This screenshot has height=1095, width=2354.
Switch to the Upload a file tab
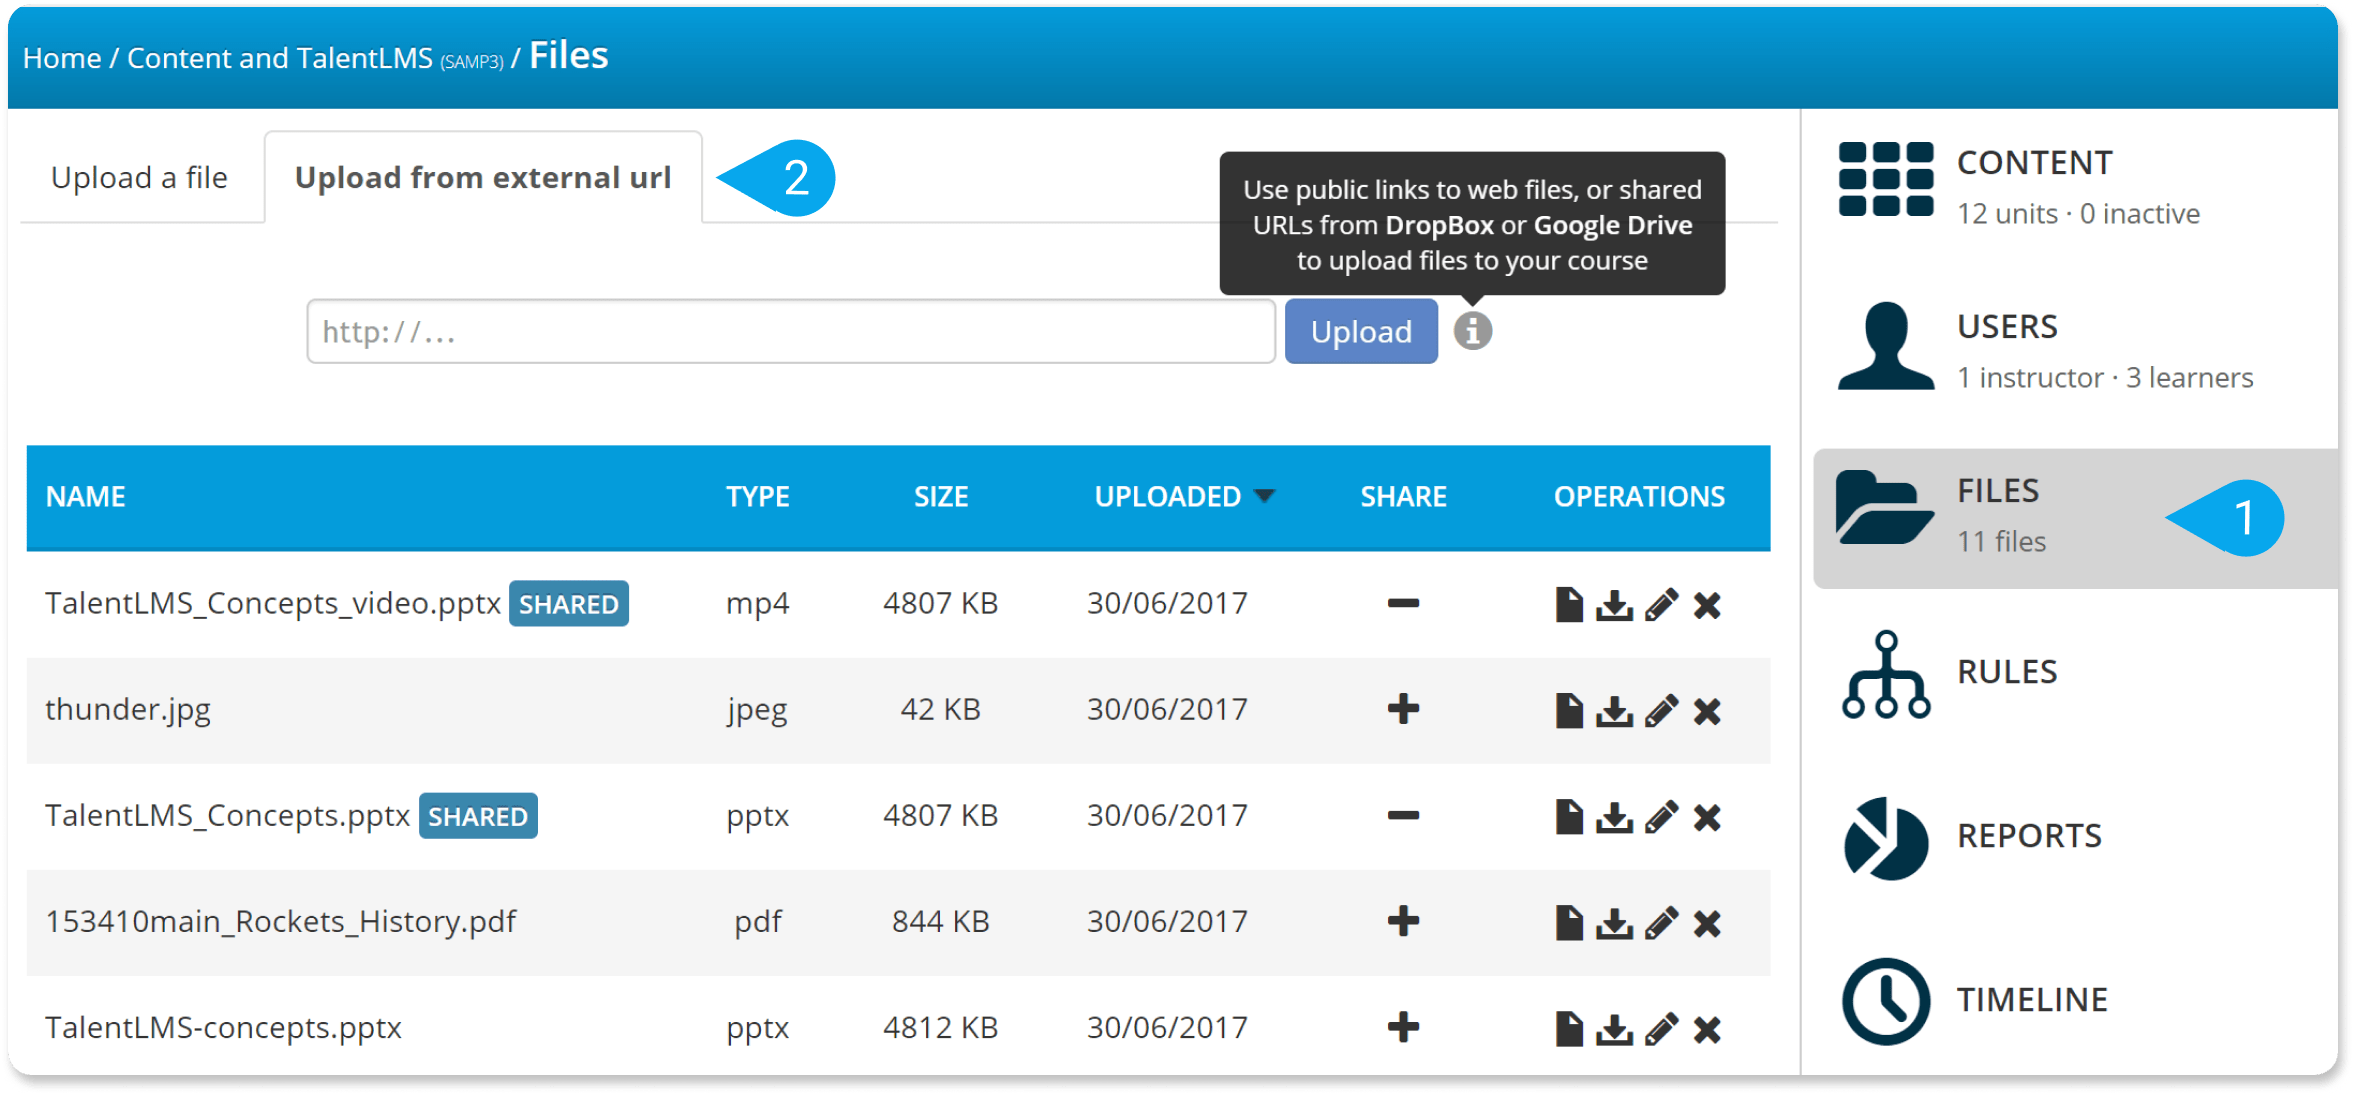pyautogui.click(x=140, y=178)
